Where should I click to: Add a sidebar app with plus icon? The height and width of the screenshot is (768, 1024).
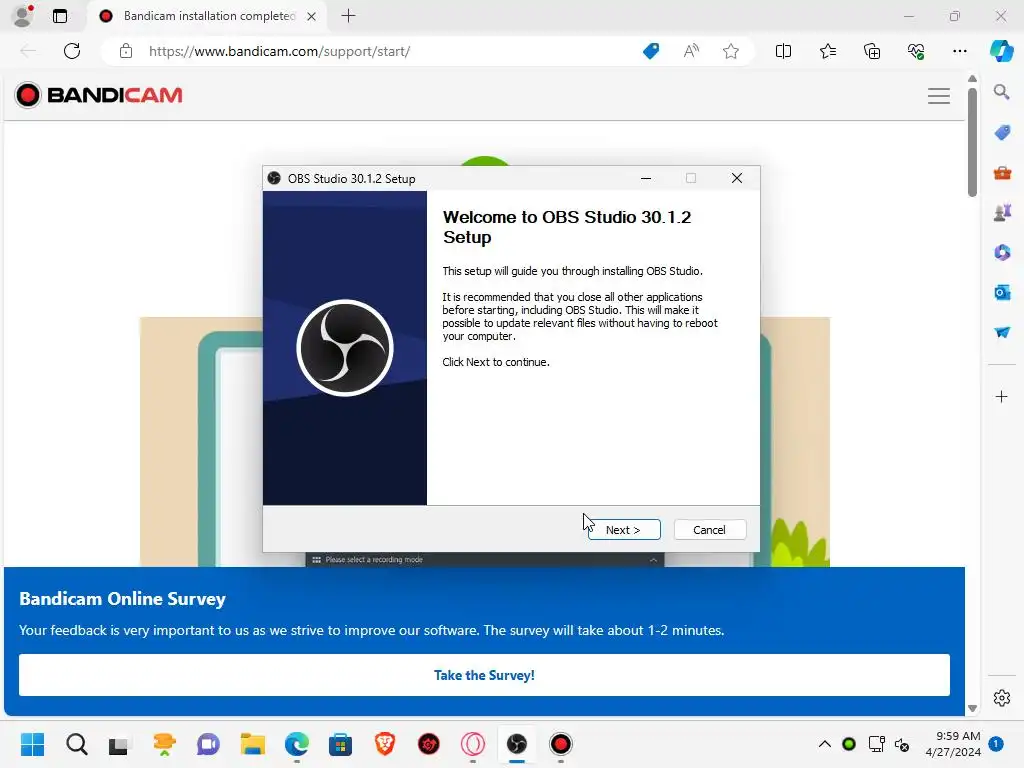1001,396
